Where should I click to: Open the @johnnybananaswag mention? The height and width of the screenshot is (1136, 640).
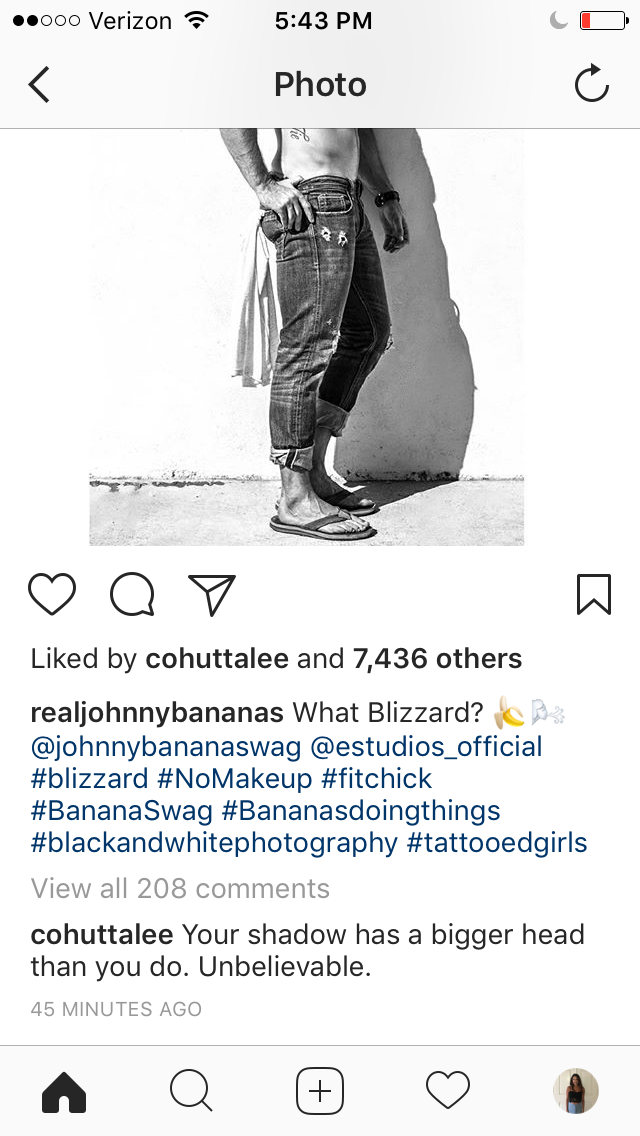[x=166, y=747]
